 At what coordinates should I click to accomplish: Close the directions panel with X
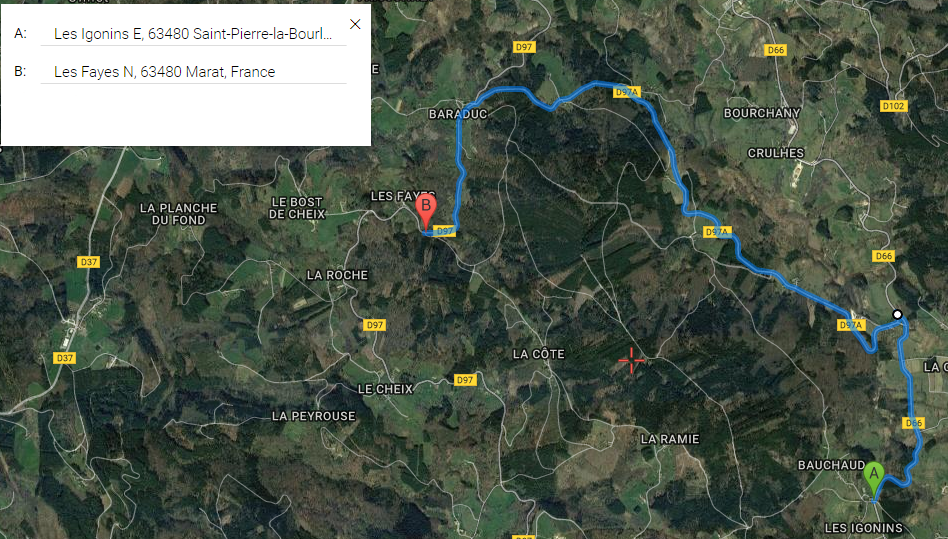pos(355,24)
